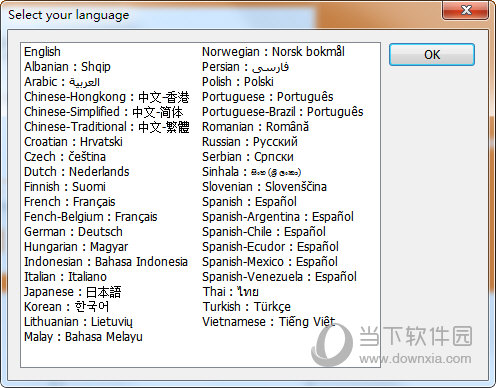Pick French : Français entry
Image resolution: width=496 pixels, height=388 pixels.
click(x=70, y=202)
